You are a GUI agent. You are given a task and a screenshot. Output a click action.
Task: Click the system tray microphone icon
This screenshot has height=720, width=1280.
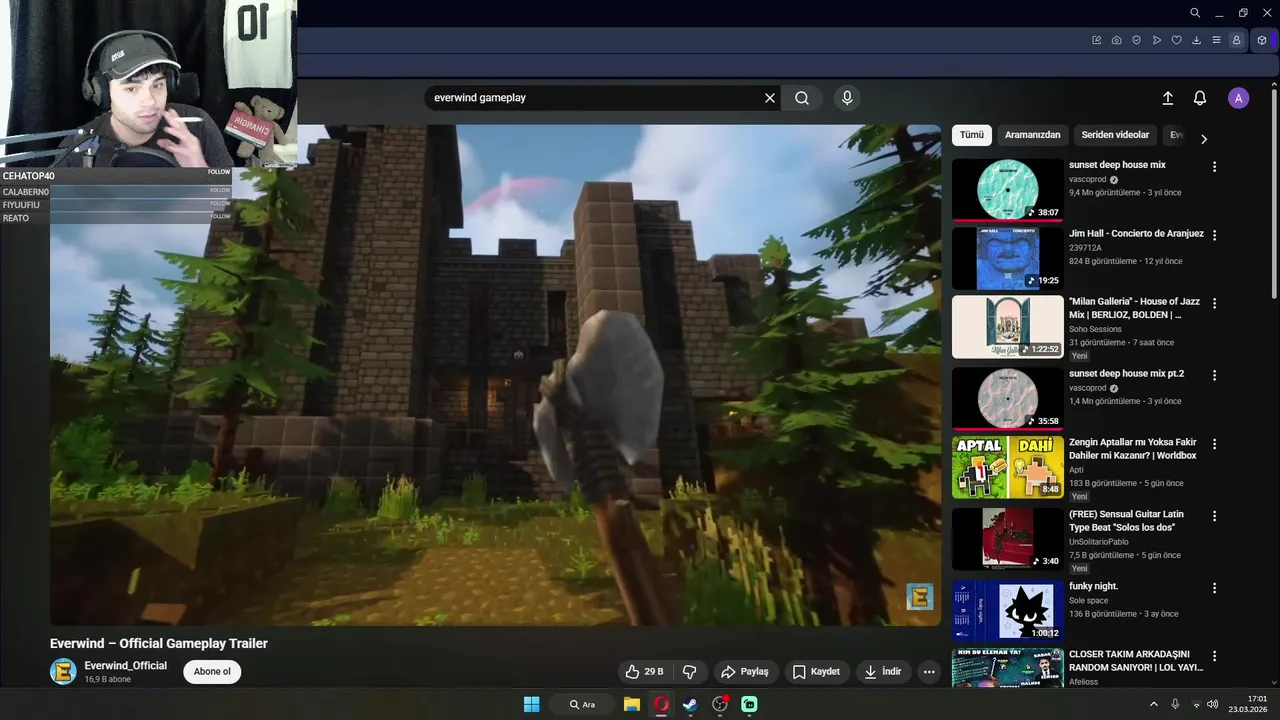(1175, 704)
